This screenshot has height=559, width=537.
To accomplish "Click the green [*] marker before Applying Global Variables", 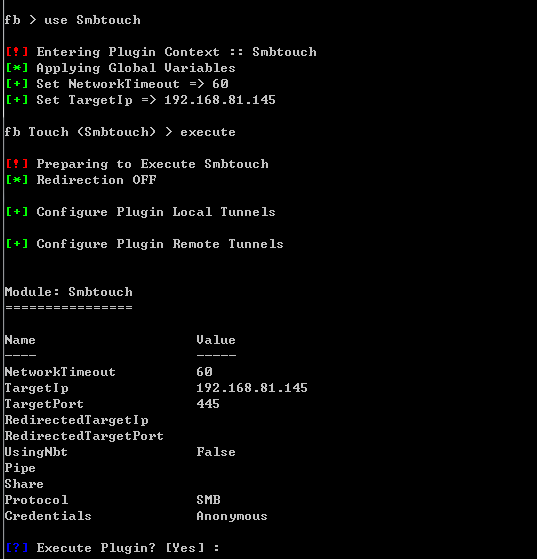I will [x=17, y=68].
